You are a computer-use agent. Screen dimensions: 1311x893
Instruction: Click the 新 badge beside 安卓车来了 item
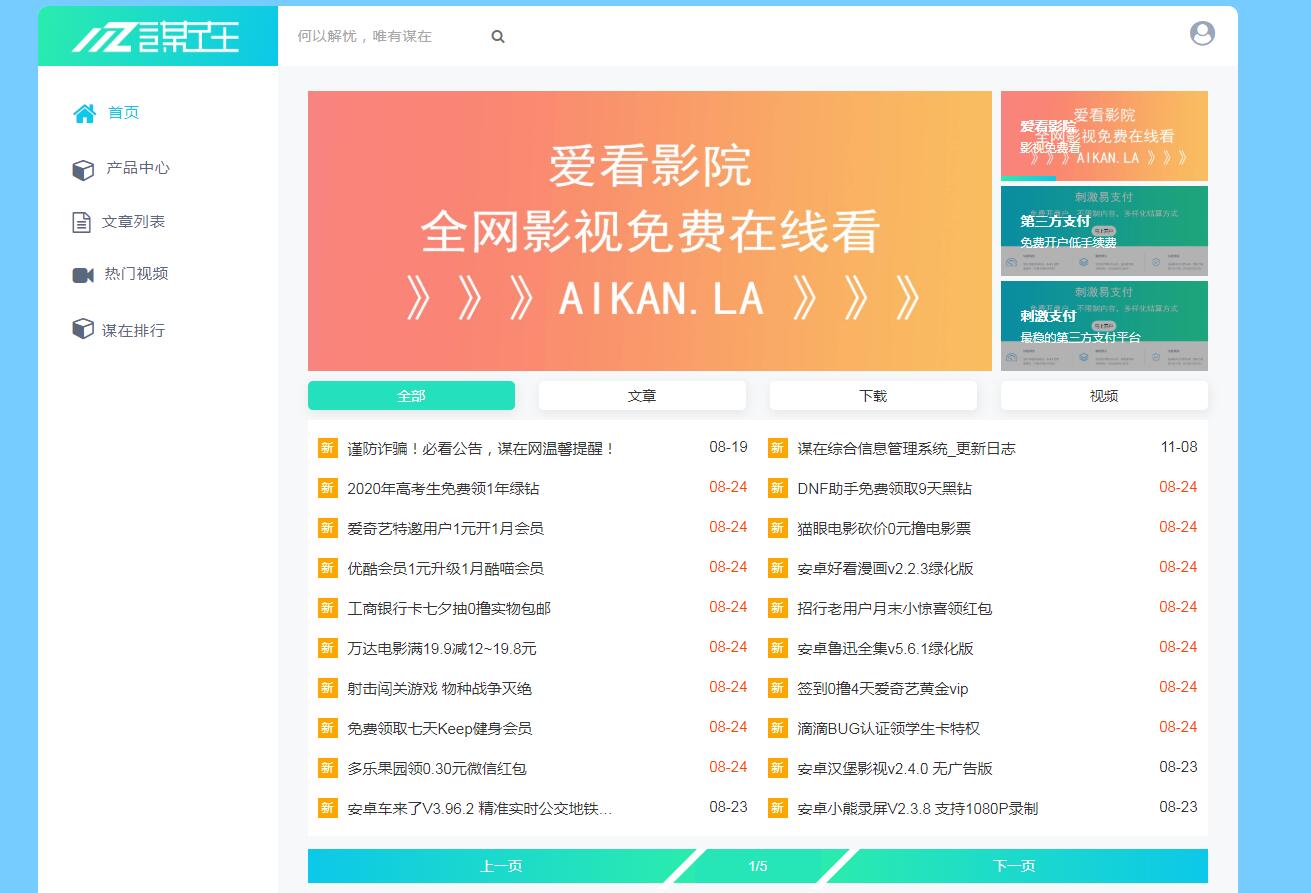(x=328, y=808)
